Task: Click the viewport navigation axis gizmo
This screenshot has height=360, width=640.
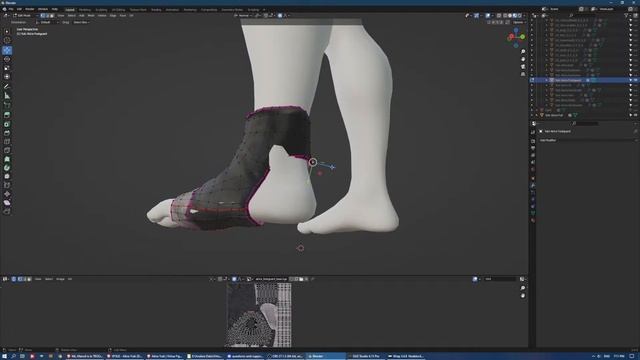Action: pos(516,37)
